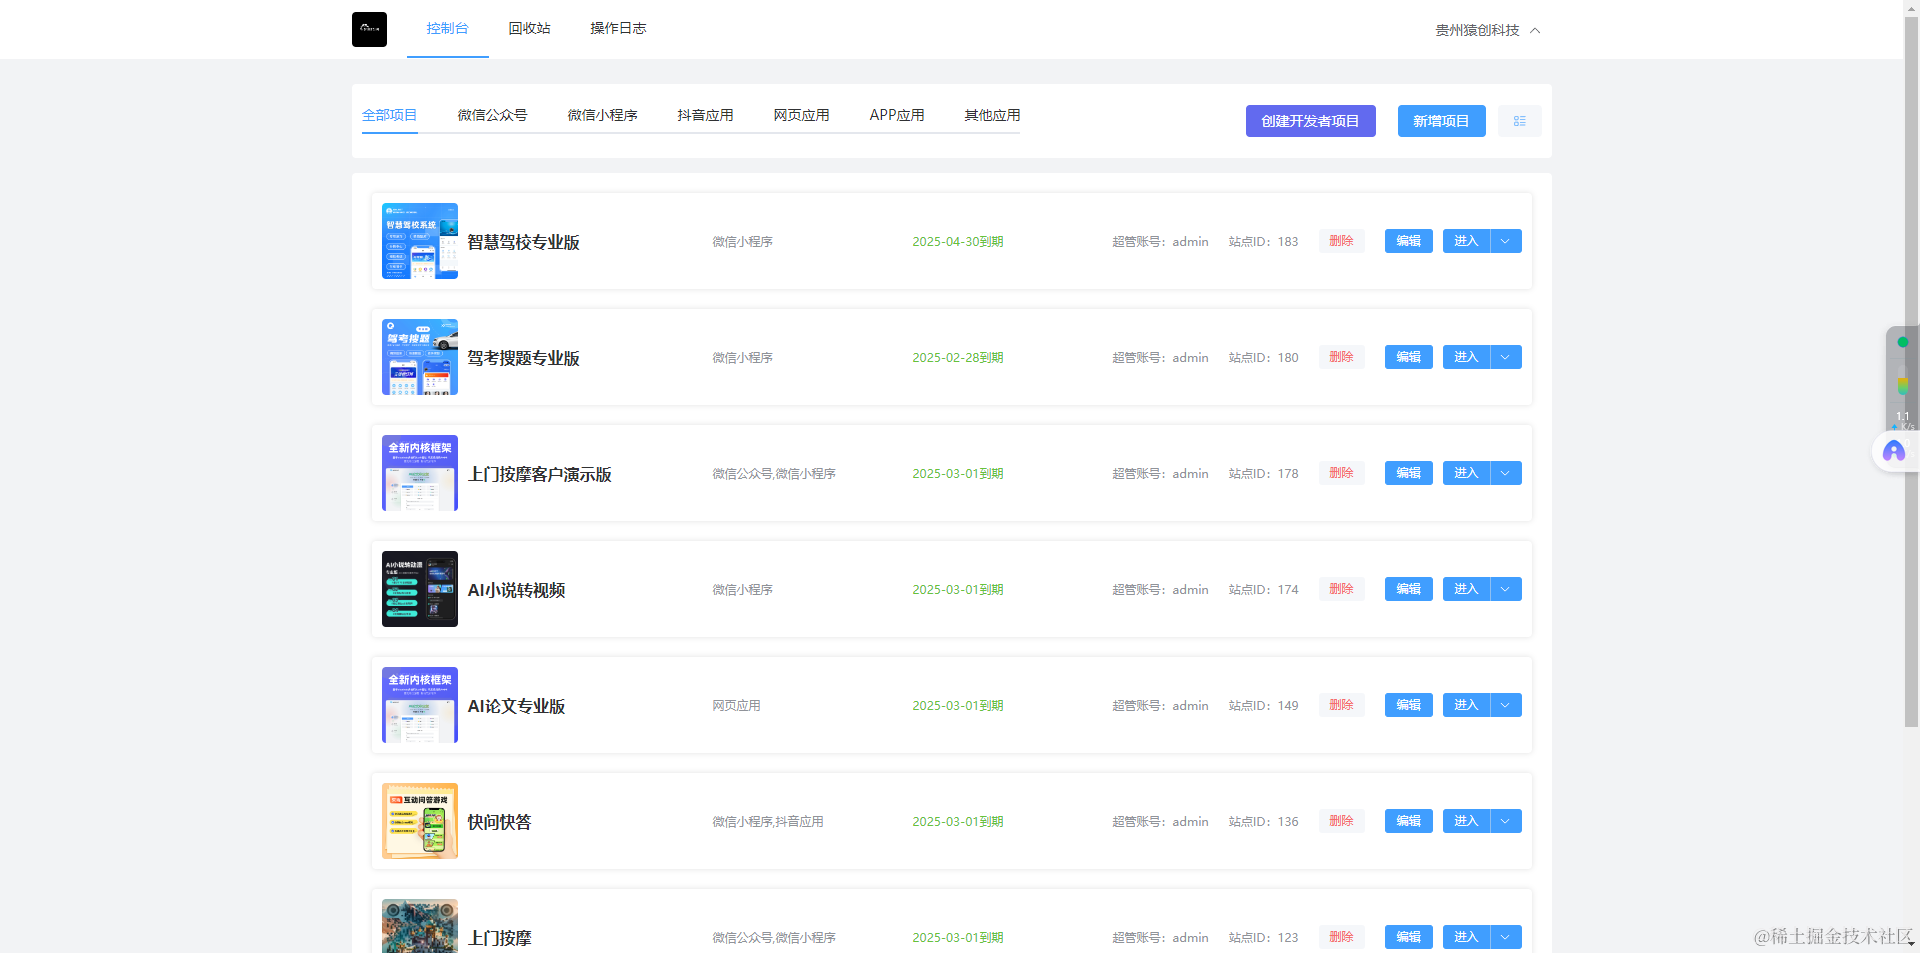Click the green status dot widget
The height and width of the screenshot is (953, 1920).
click(x=1903, y=342)
